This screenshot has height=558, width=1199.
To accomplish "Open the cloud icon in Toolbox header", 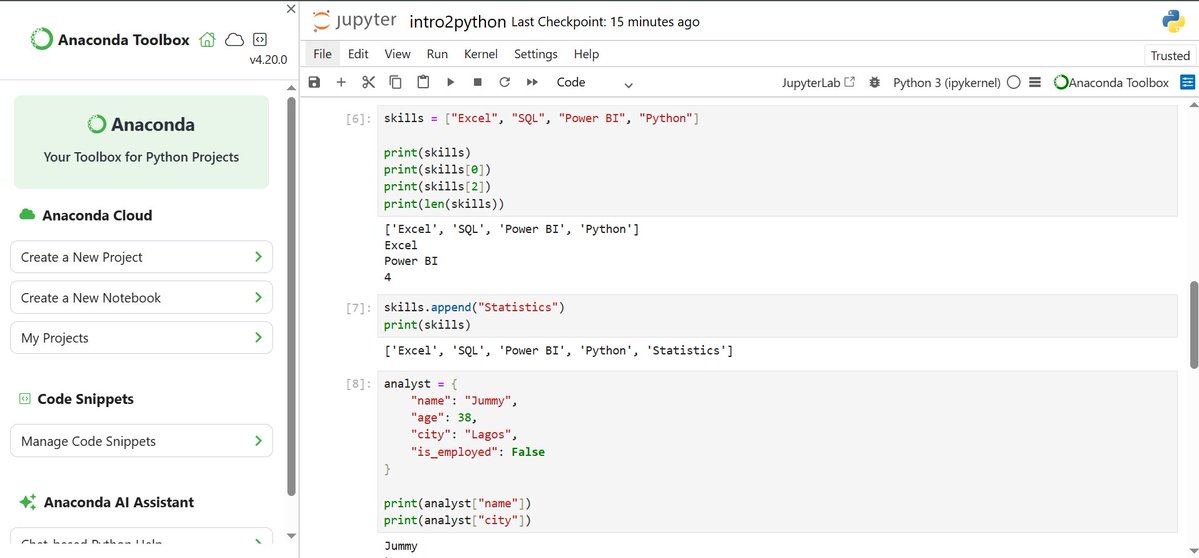I will point(234,40).
